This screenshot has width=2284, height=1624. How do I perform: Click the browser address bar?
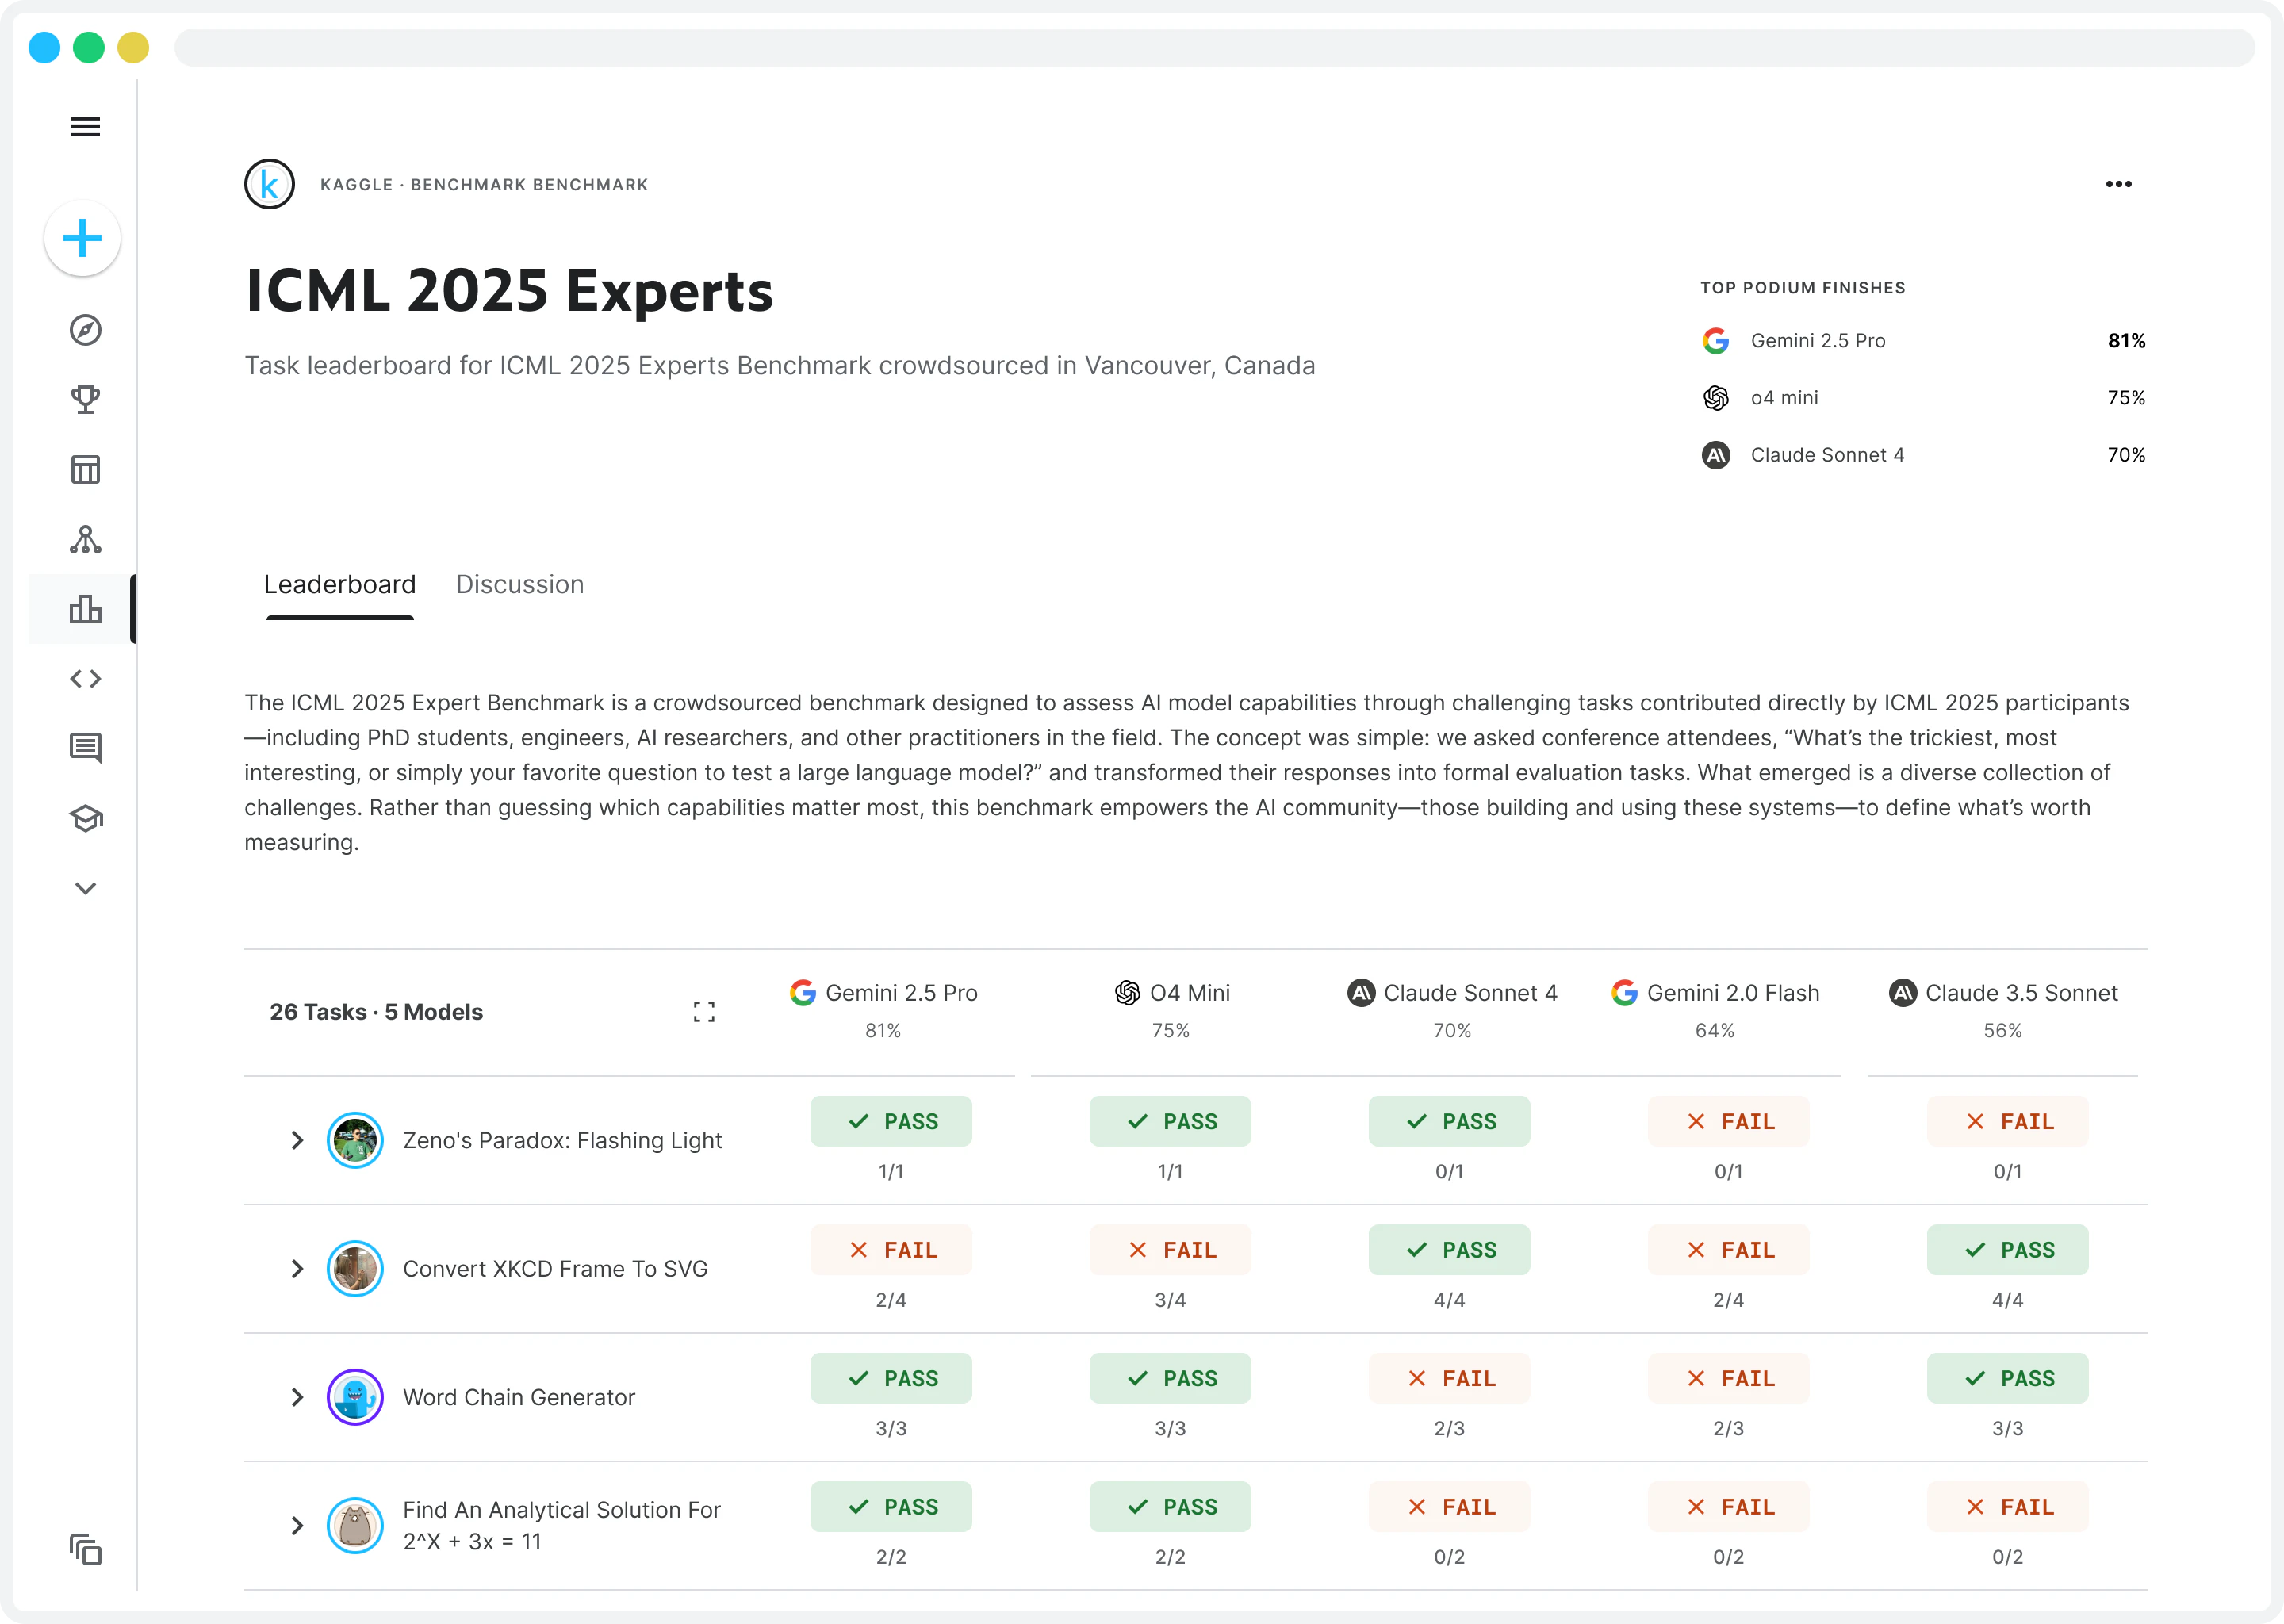click(1214, 47)
